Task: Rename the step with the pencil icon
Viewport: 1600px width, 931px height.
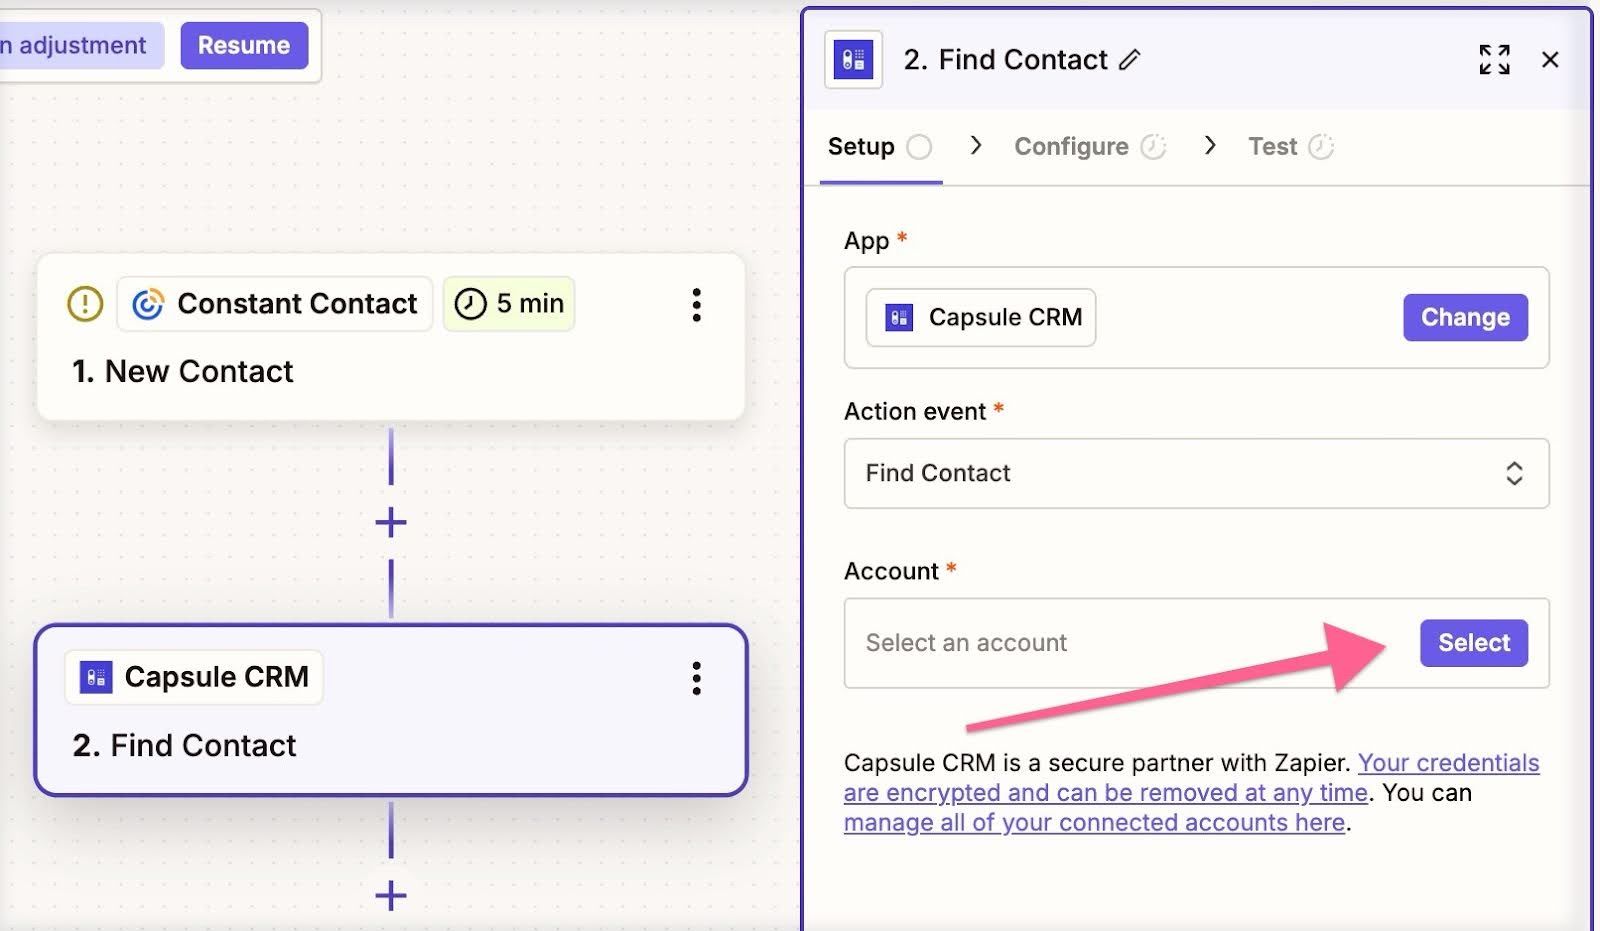Action: point(1129,60)
